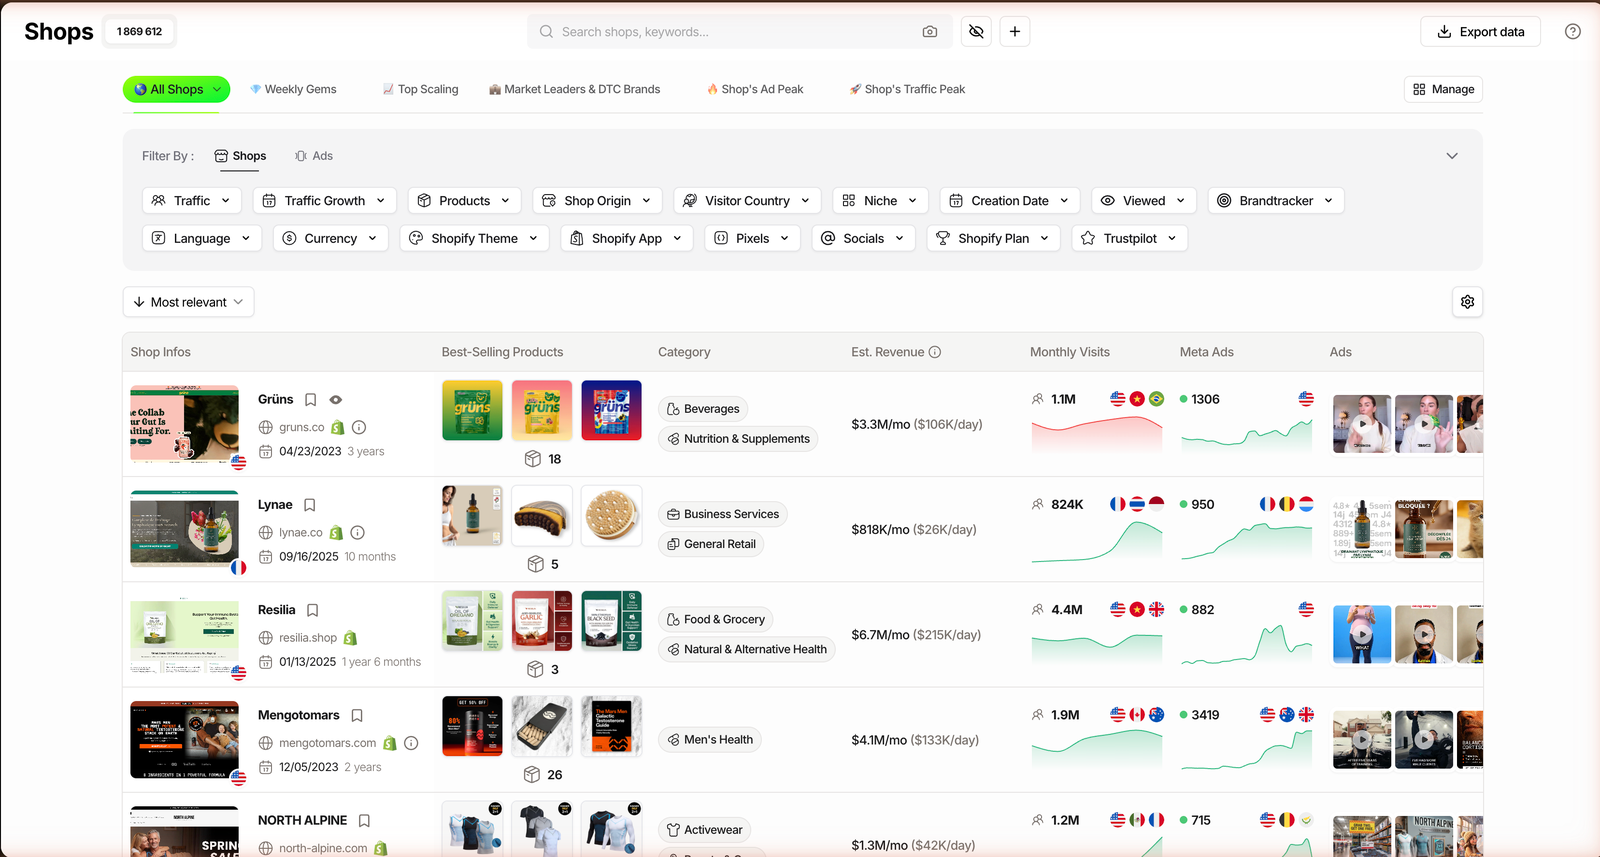The height and width of the screenshot is (857, 1600).
Task: Open the Most relevant sort dropdown
Action: click(x=188, y=302)
